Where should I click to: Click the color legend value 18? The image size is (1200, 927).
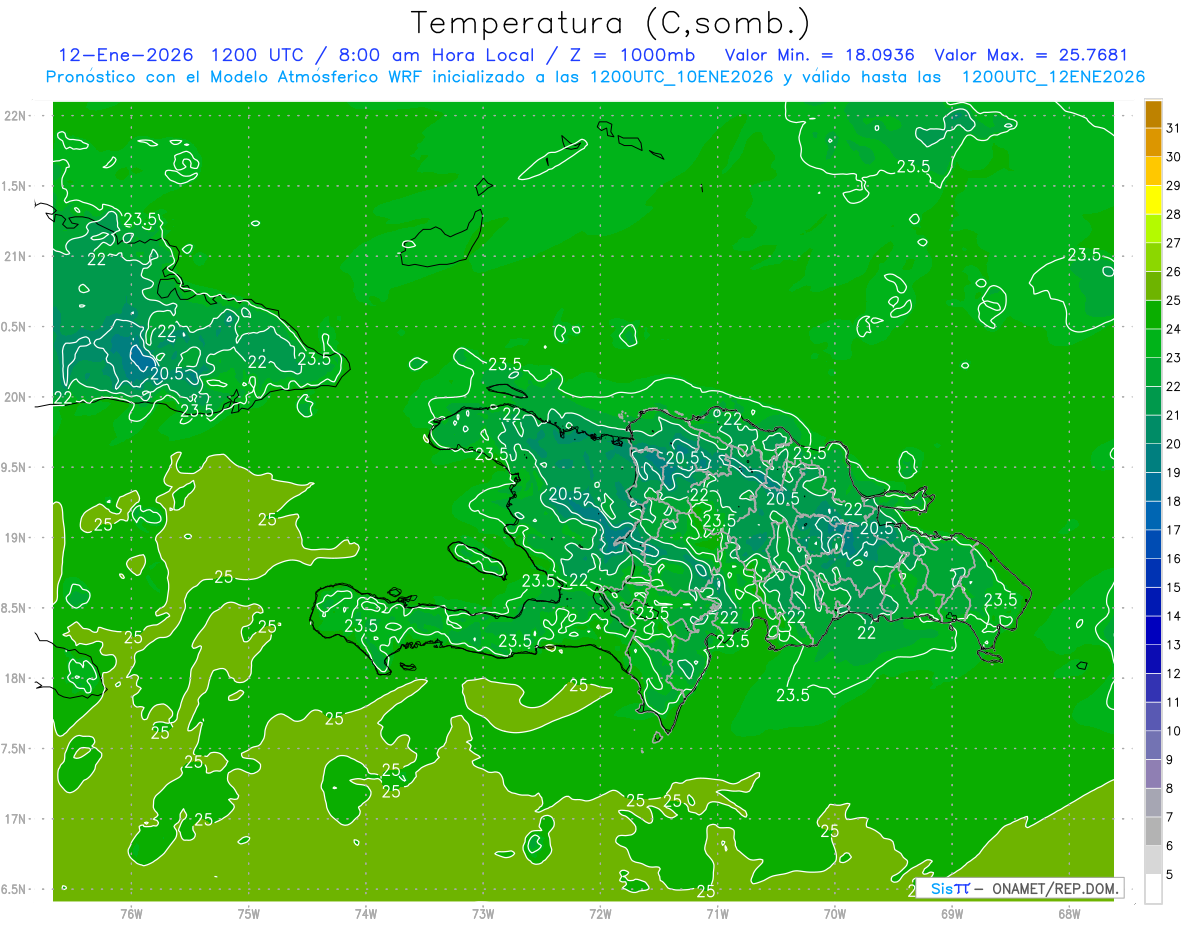click(1174, 501)
